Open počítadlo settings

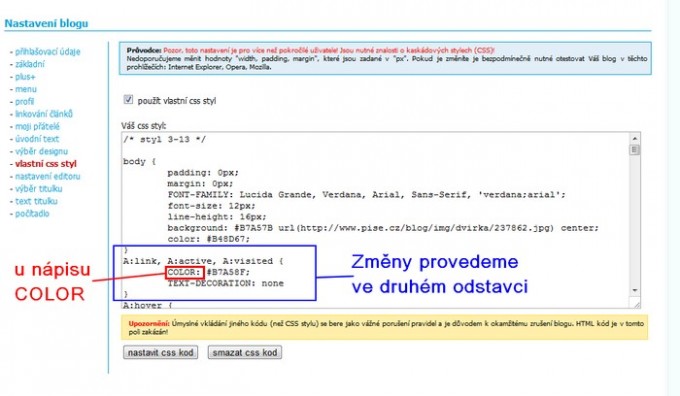pyautogui.click(x=32, y=214)
